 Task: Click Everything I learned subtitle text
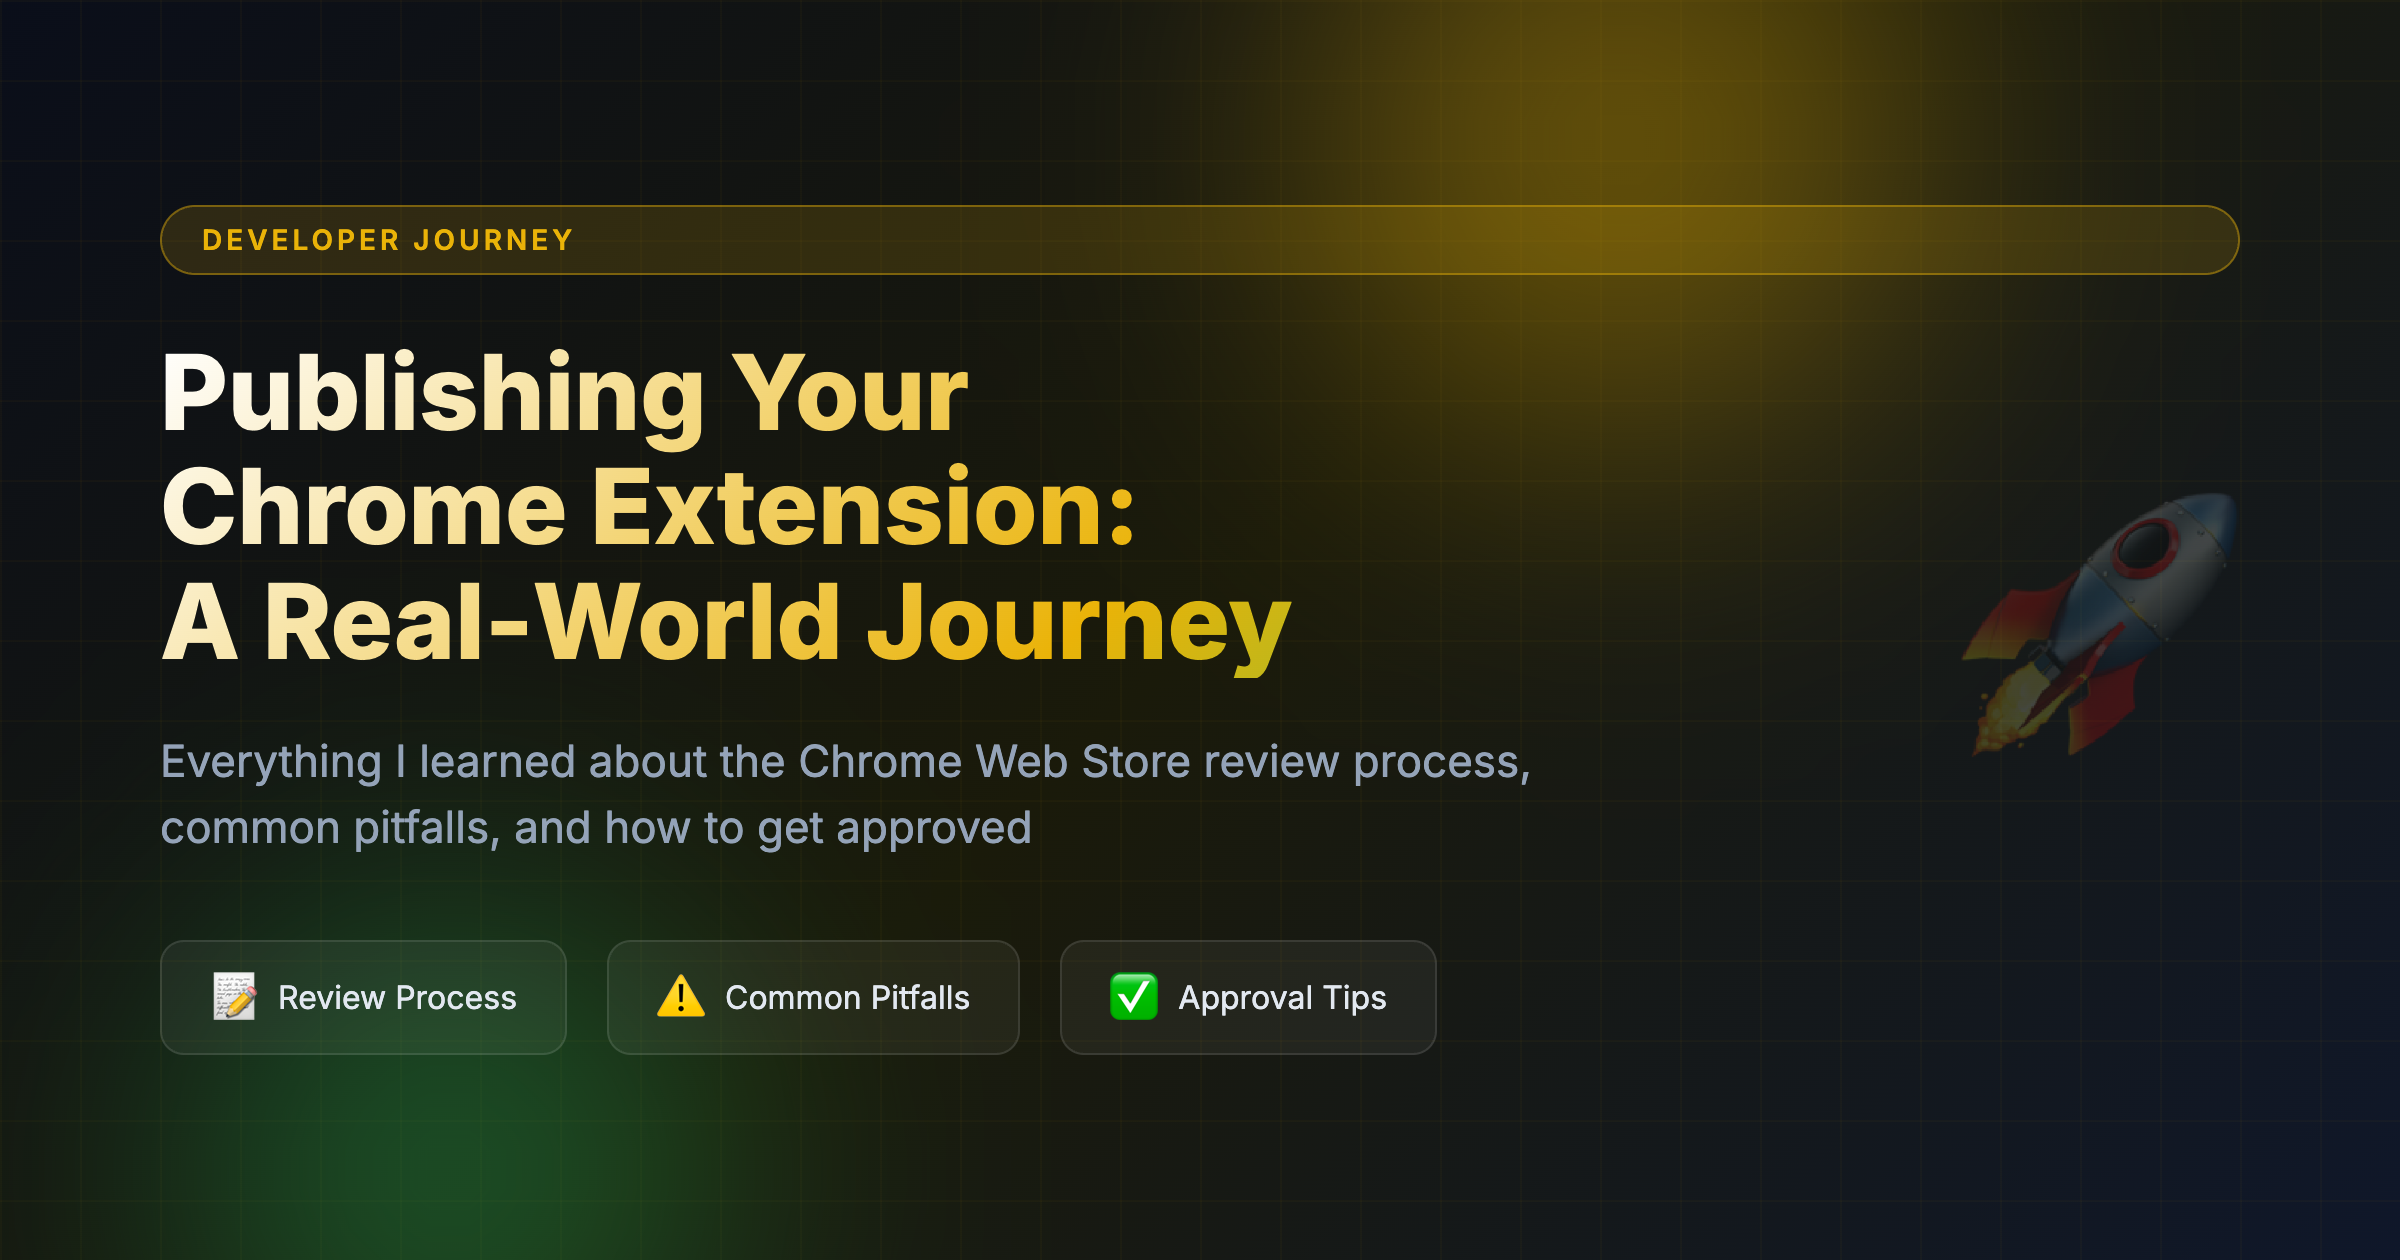[x=367, y=762]
